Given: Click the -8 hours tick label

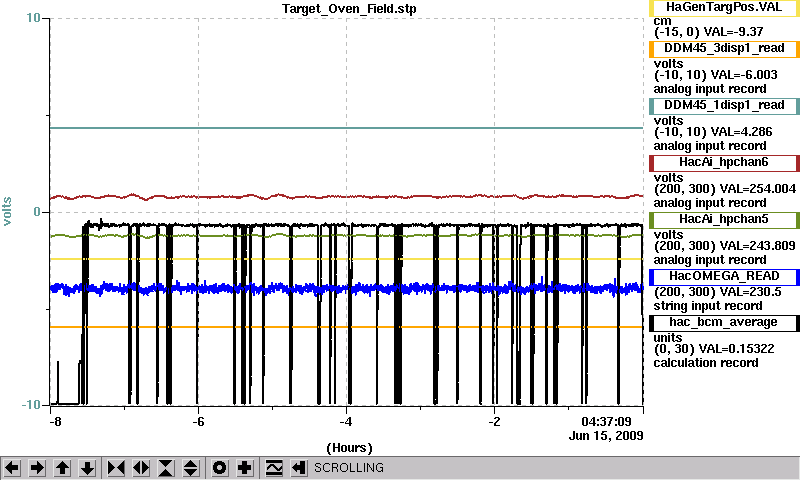Looking at the screenshot, I should (55, 422).
